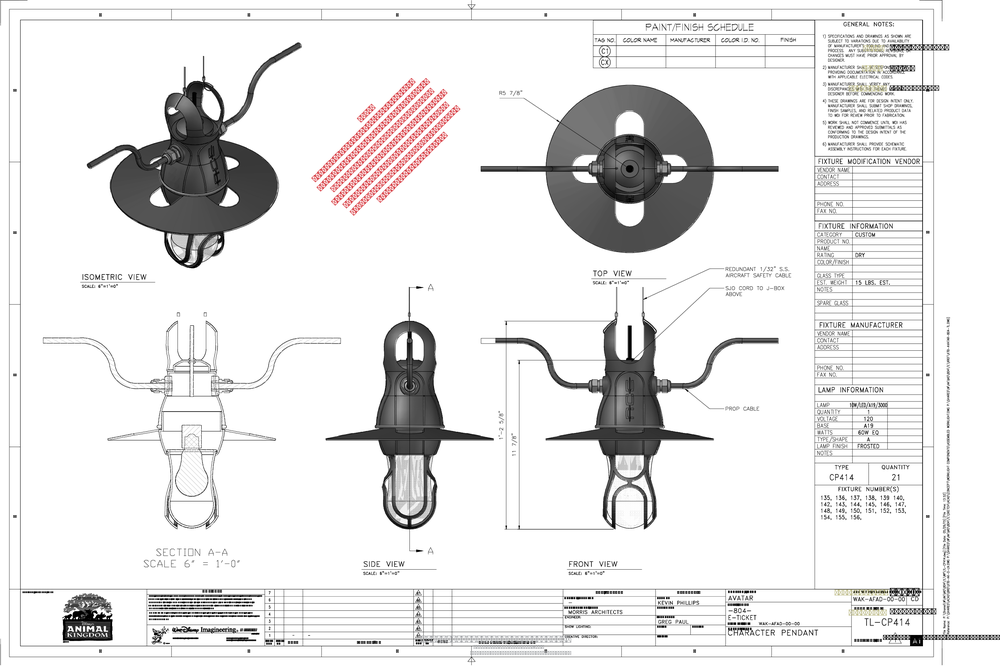The height and width of the screenshot is (666, 1000).
Task: Select the CX tag circle
Action: (x=605, y=63)
